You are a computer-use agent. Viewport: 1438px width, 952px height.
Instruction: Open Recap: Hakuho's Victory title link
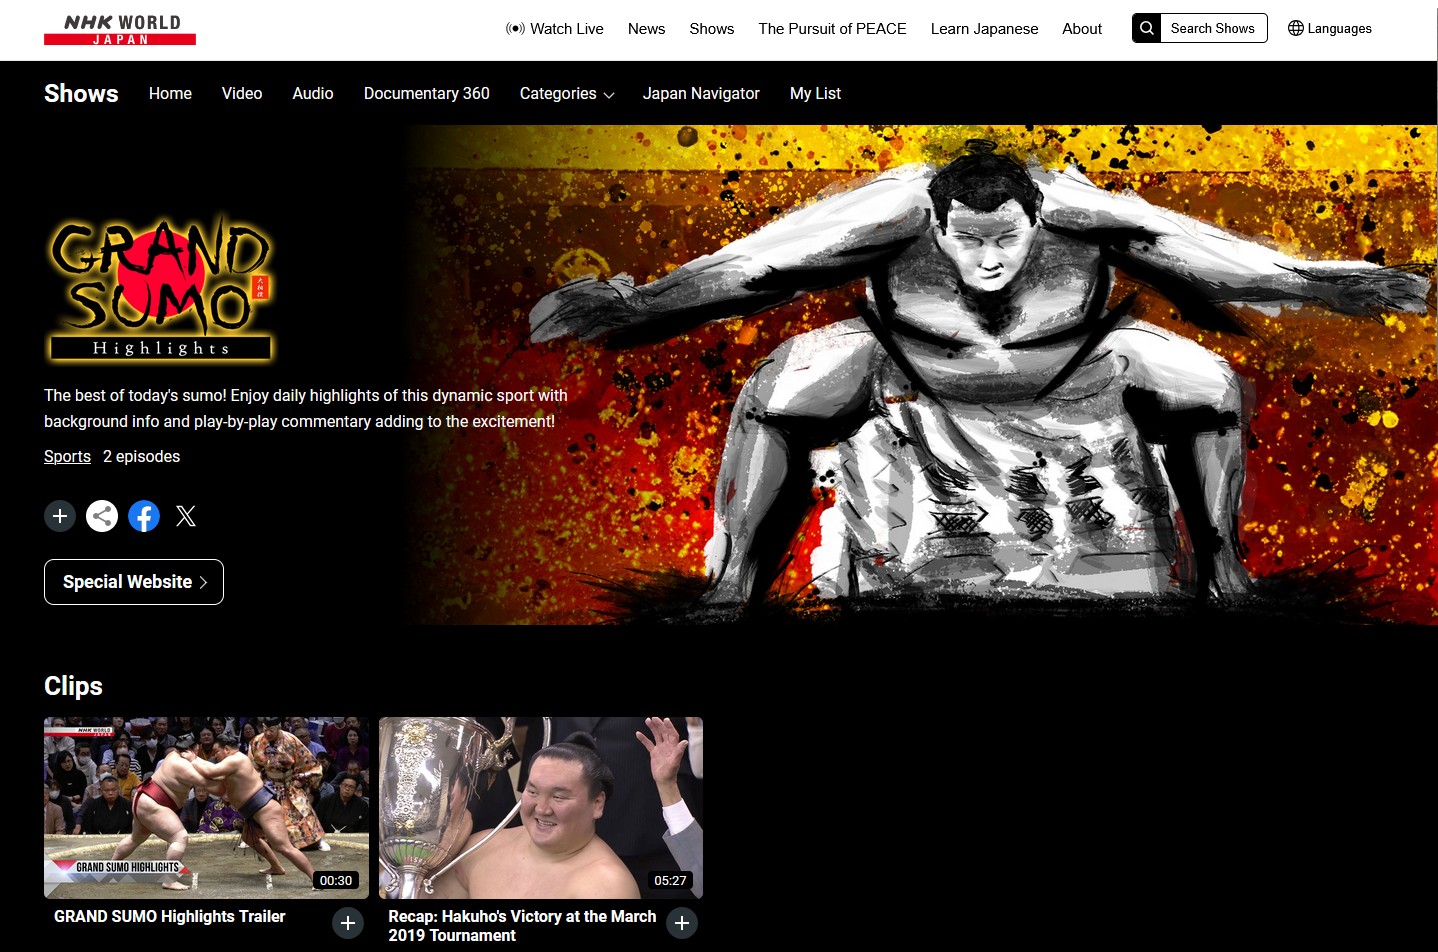tap(522, 926)
